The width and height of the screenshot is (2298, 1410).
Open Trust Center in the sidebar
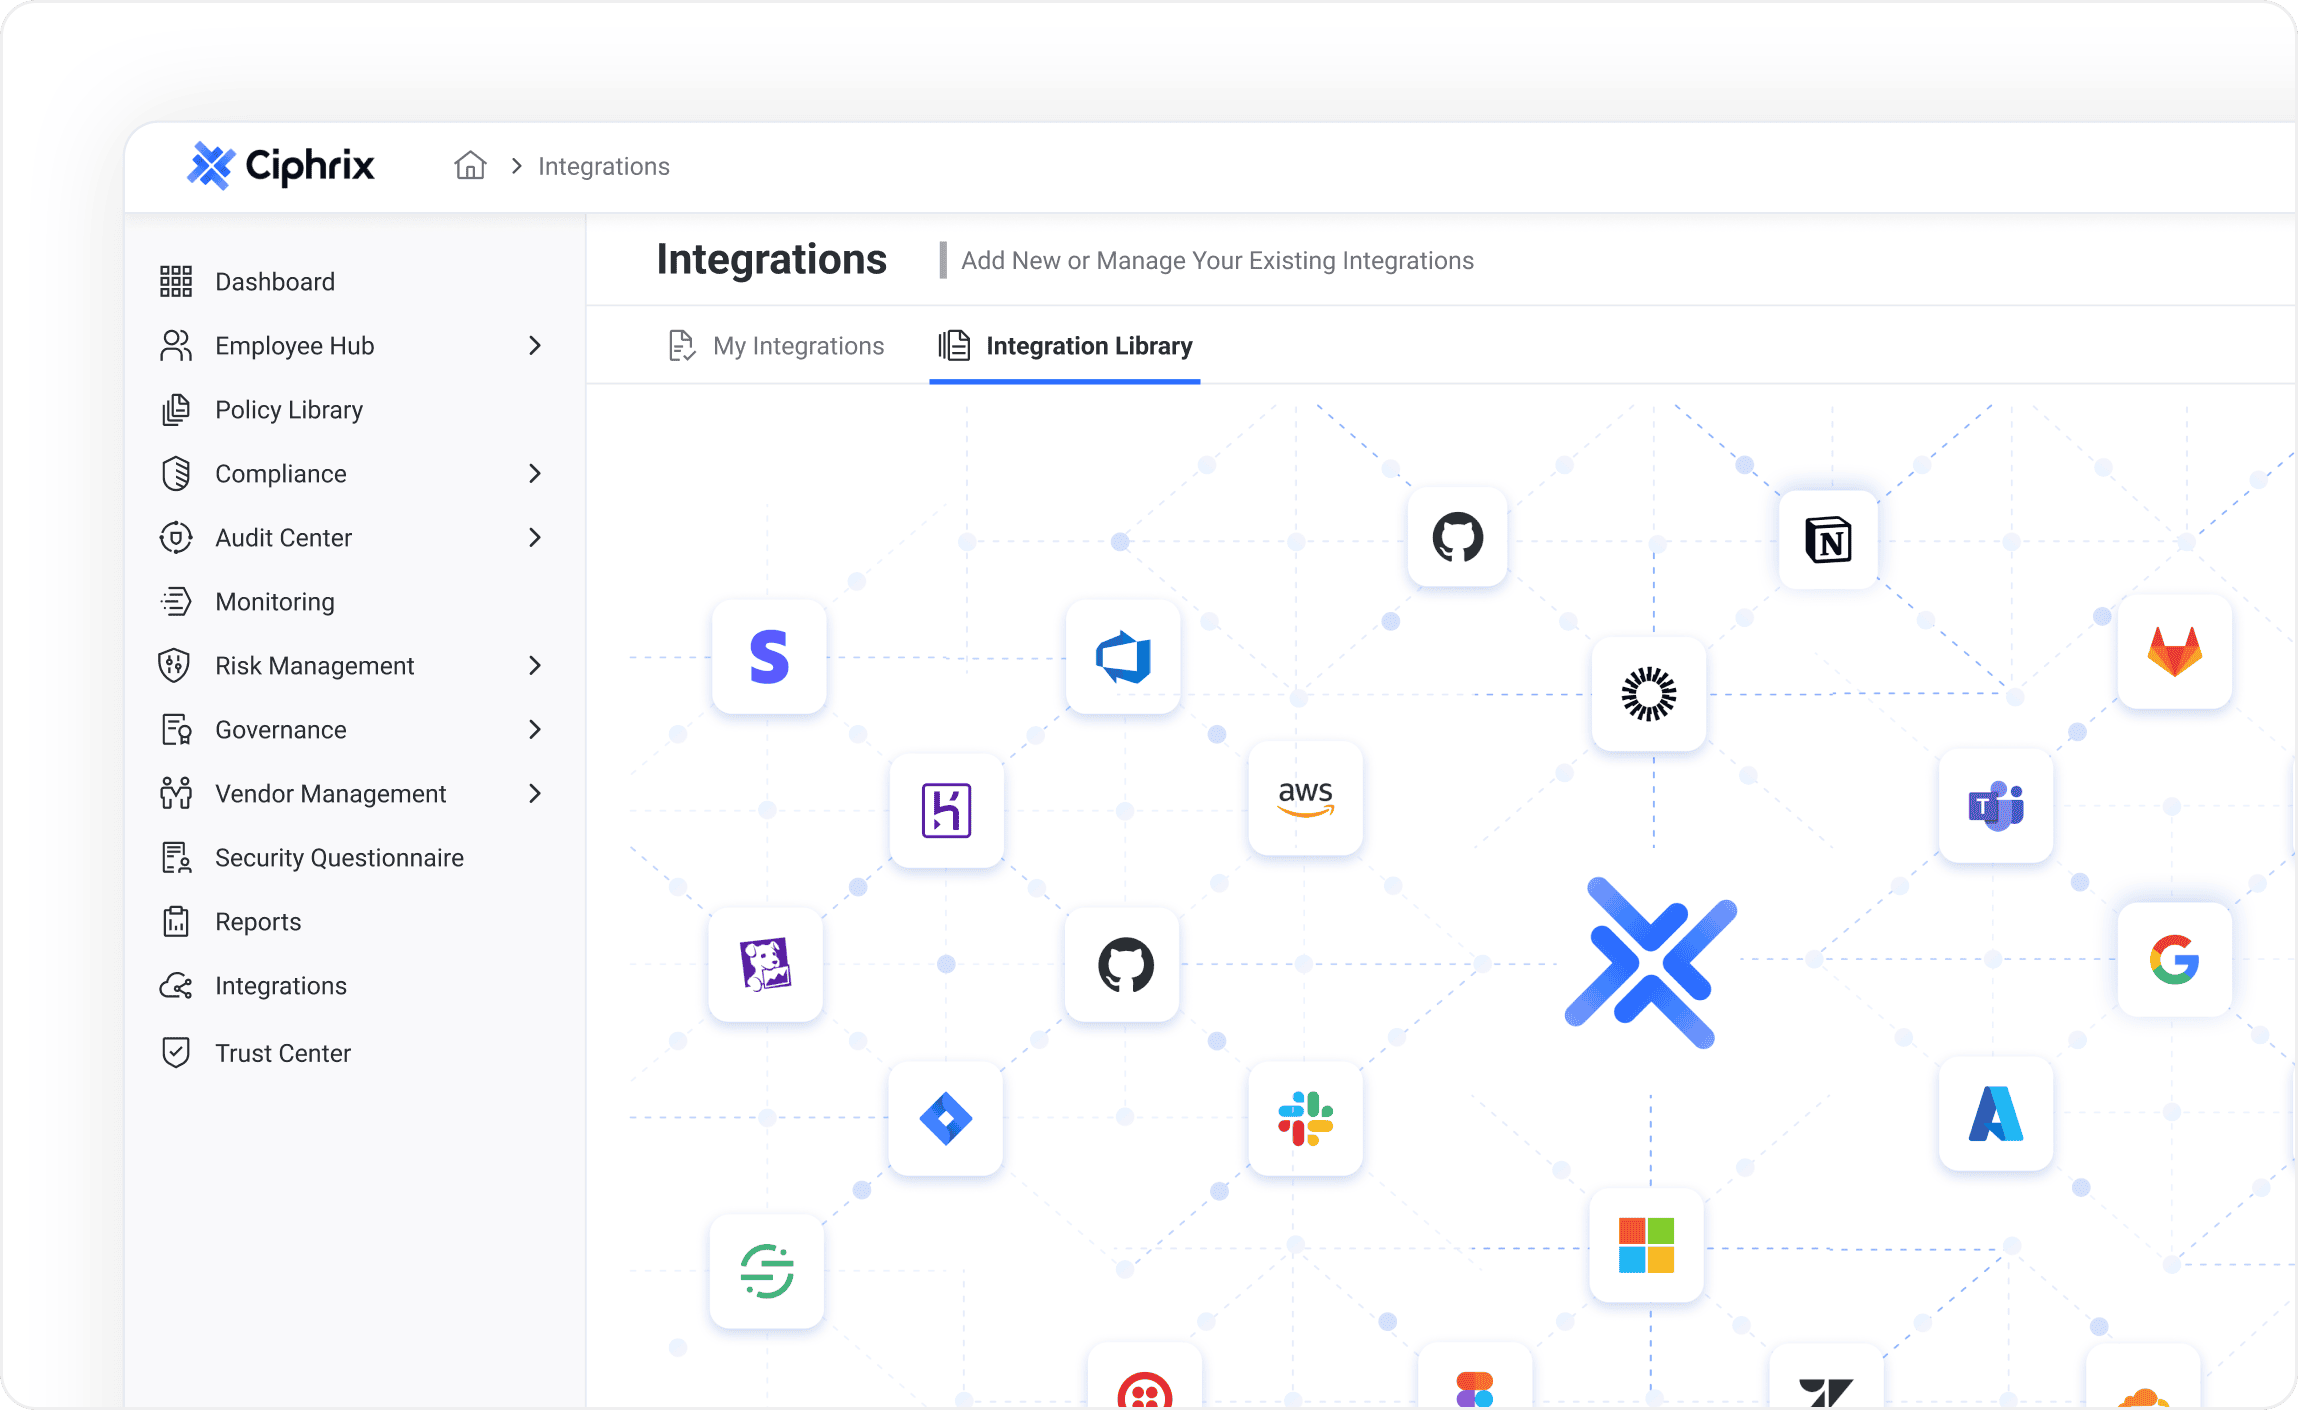(x=283, y=1053)
